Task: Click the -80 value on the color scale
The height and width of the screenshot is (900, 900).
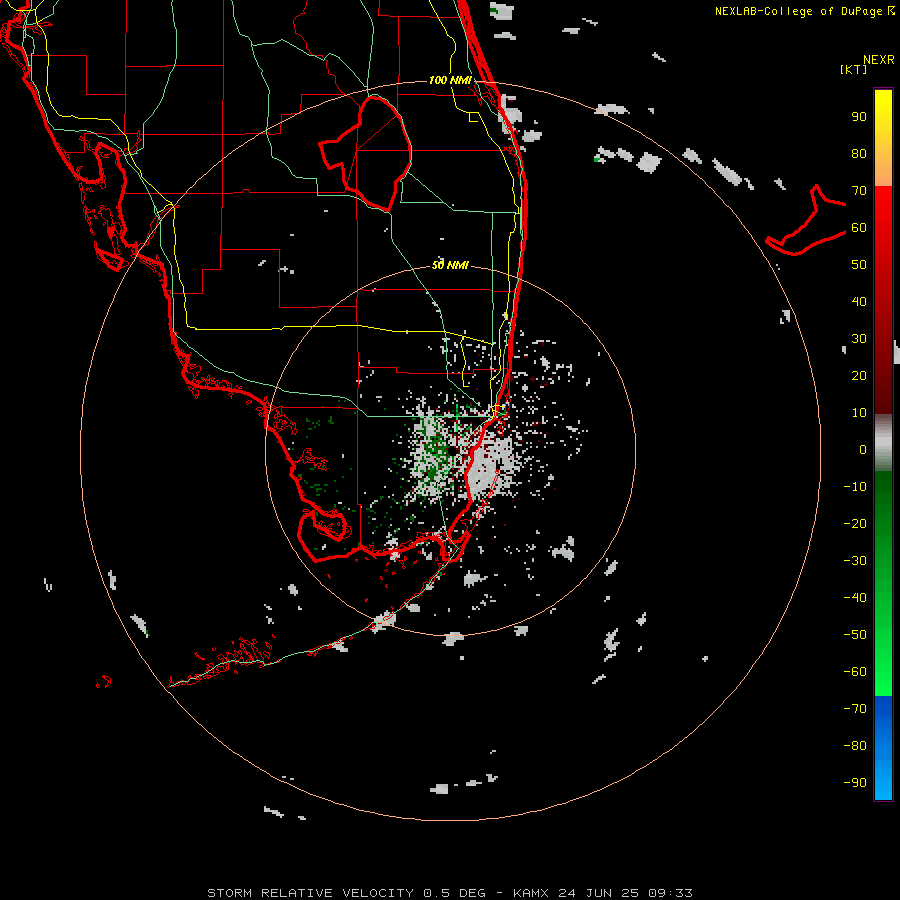Action: point(855,746)
